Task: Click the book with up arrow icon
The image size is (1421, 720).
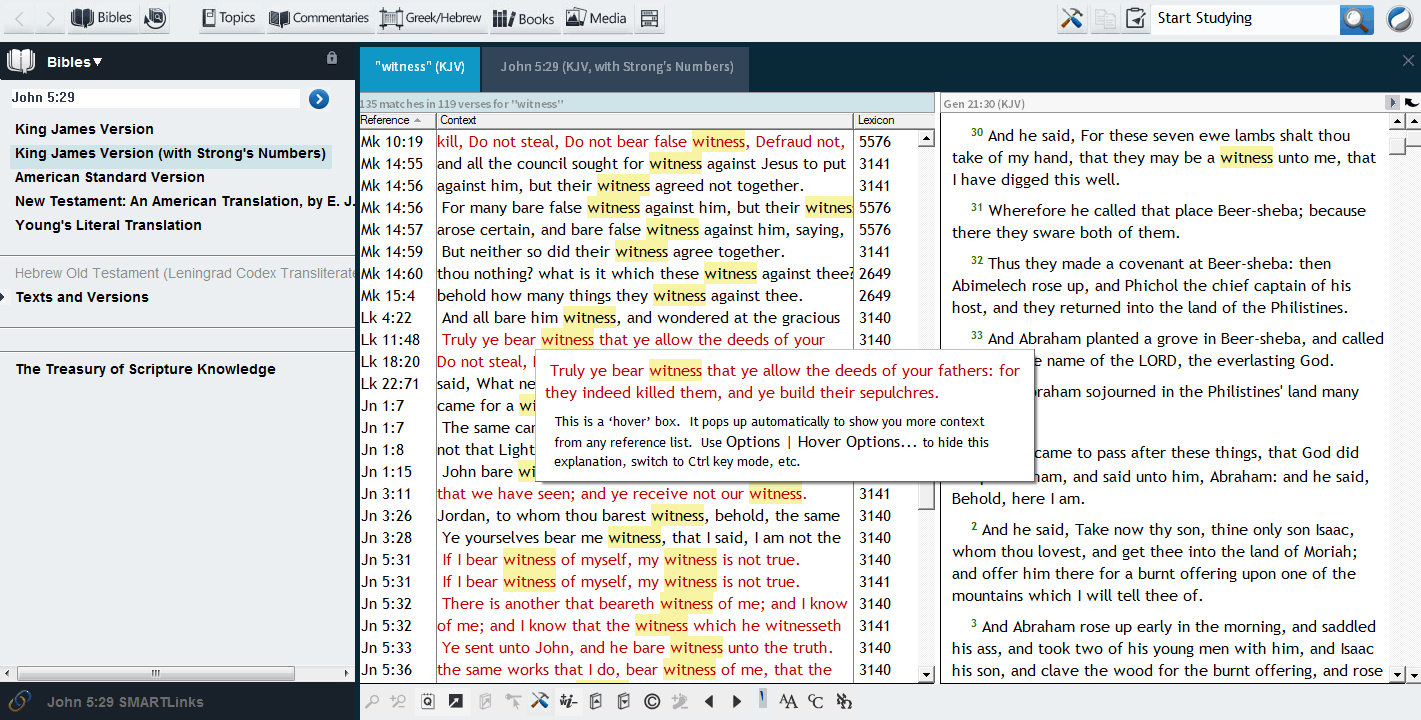Action: coord(595,702)
